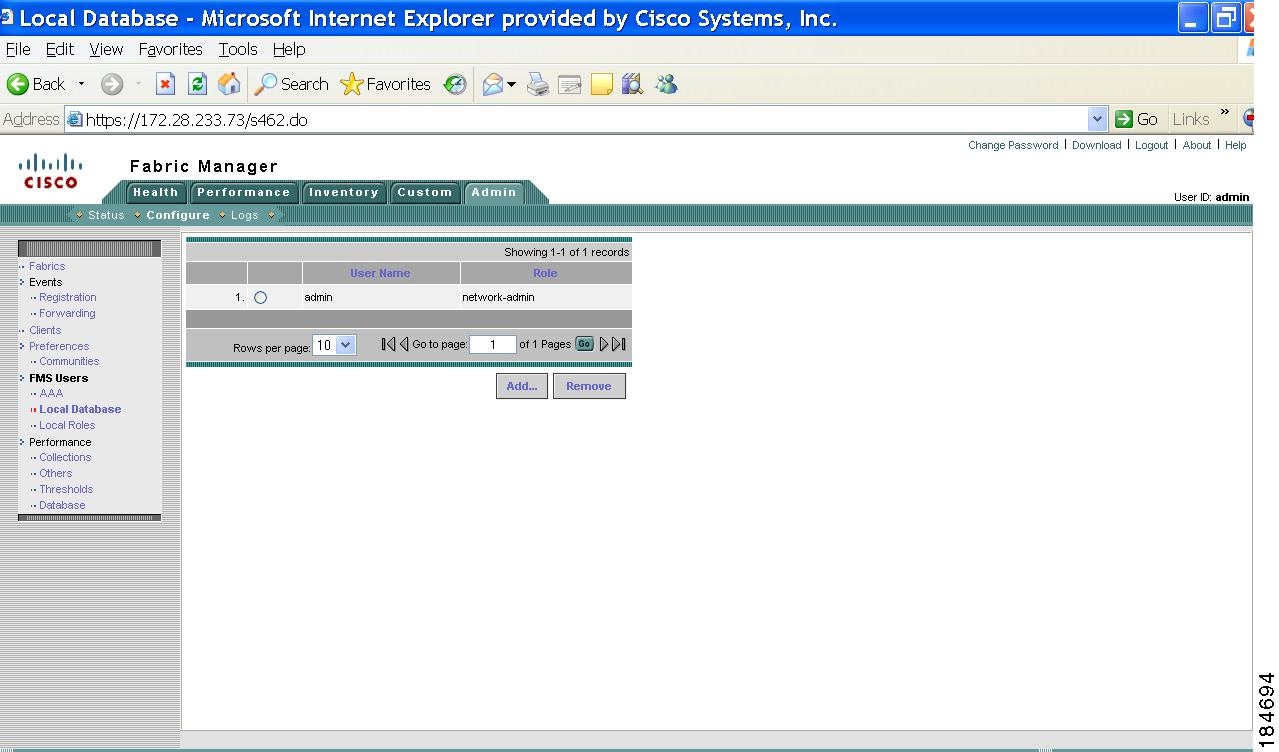The image size is (1279, 752).
Task: Expand the Configure menu in the navigation bar
Action: coord(178,215)
